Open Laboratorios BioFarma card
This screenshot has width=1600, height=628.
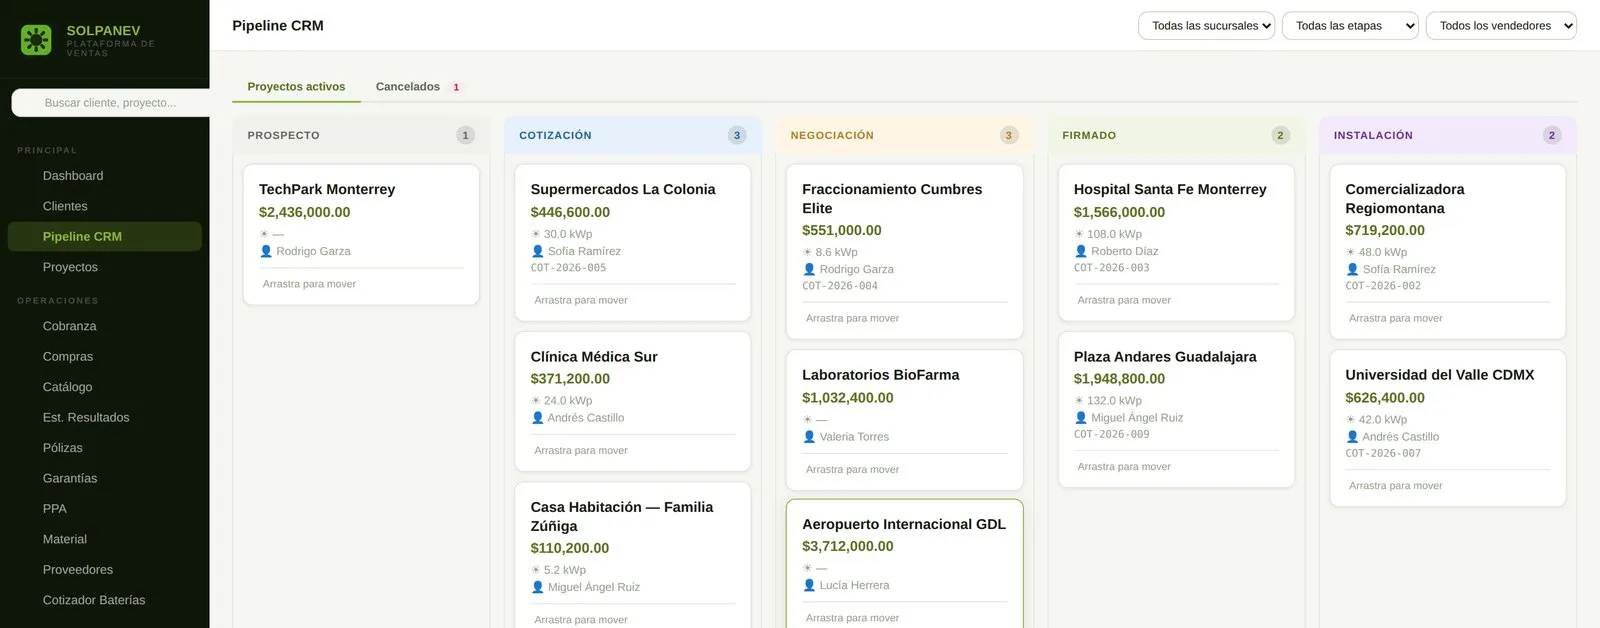pyautogui.click(x=904, y=420)
